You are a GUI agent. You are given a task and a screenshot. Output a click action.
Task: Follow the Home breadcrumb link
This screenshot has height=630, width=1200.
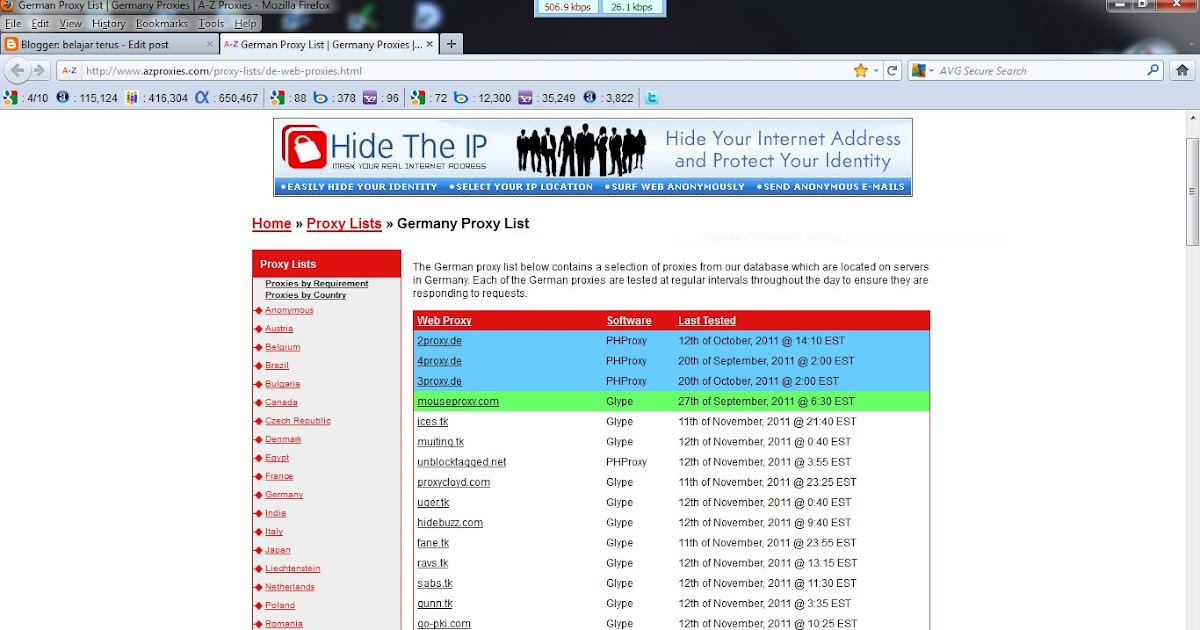[x=272, y=224]
